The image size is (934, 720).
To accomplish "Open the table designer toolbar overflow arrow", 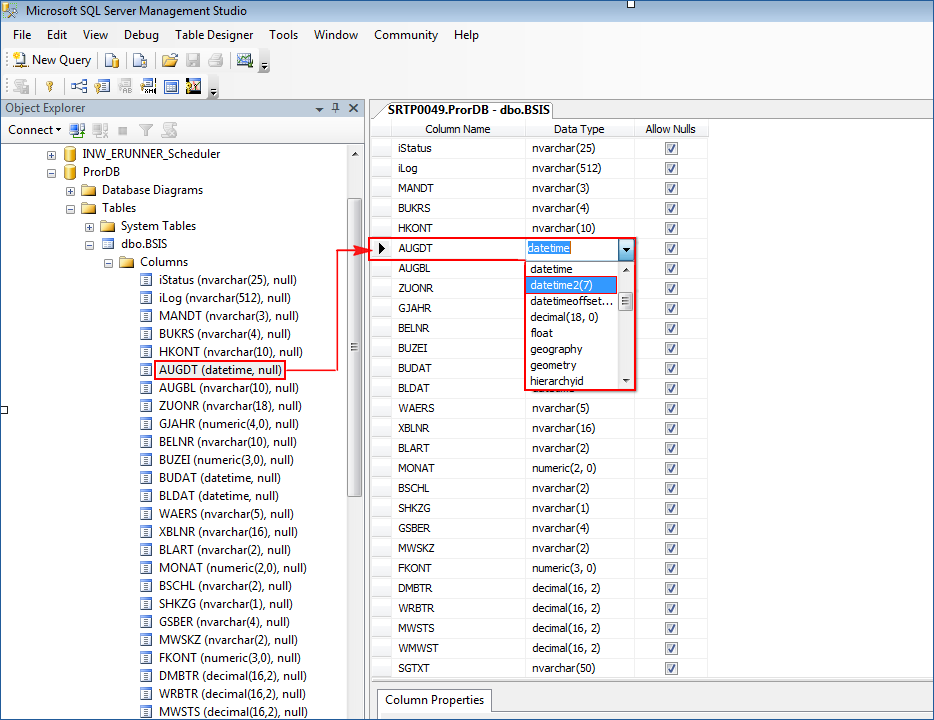I will click(214, 91).
